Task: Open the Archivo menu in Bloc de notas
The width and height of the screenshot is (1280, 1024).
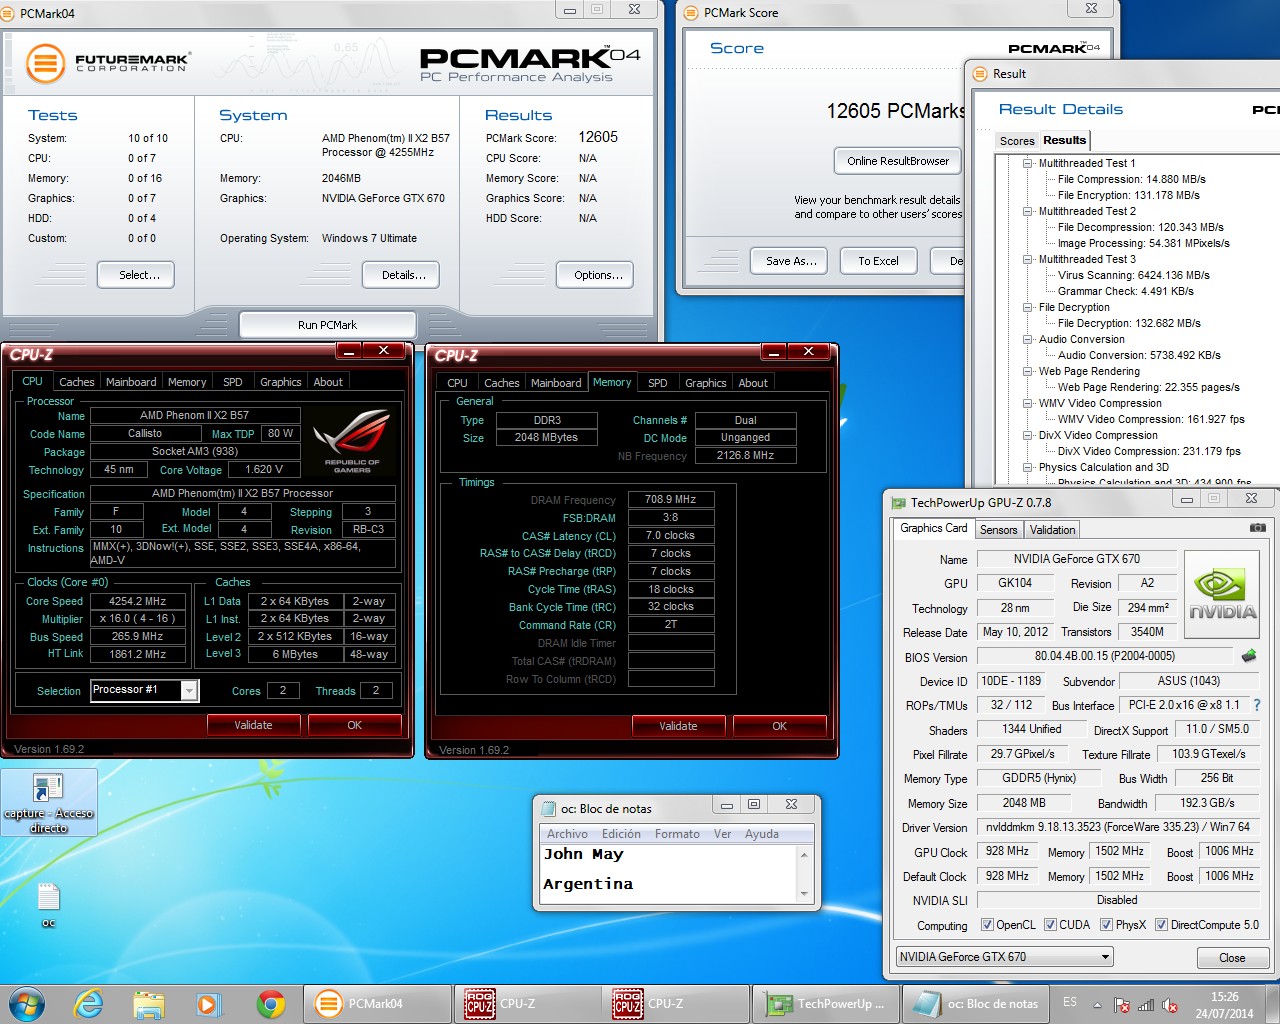Action: point(567,834)
